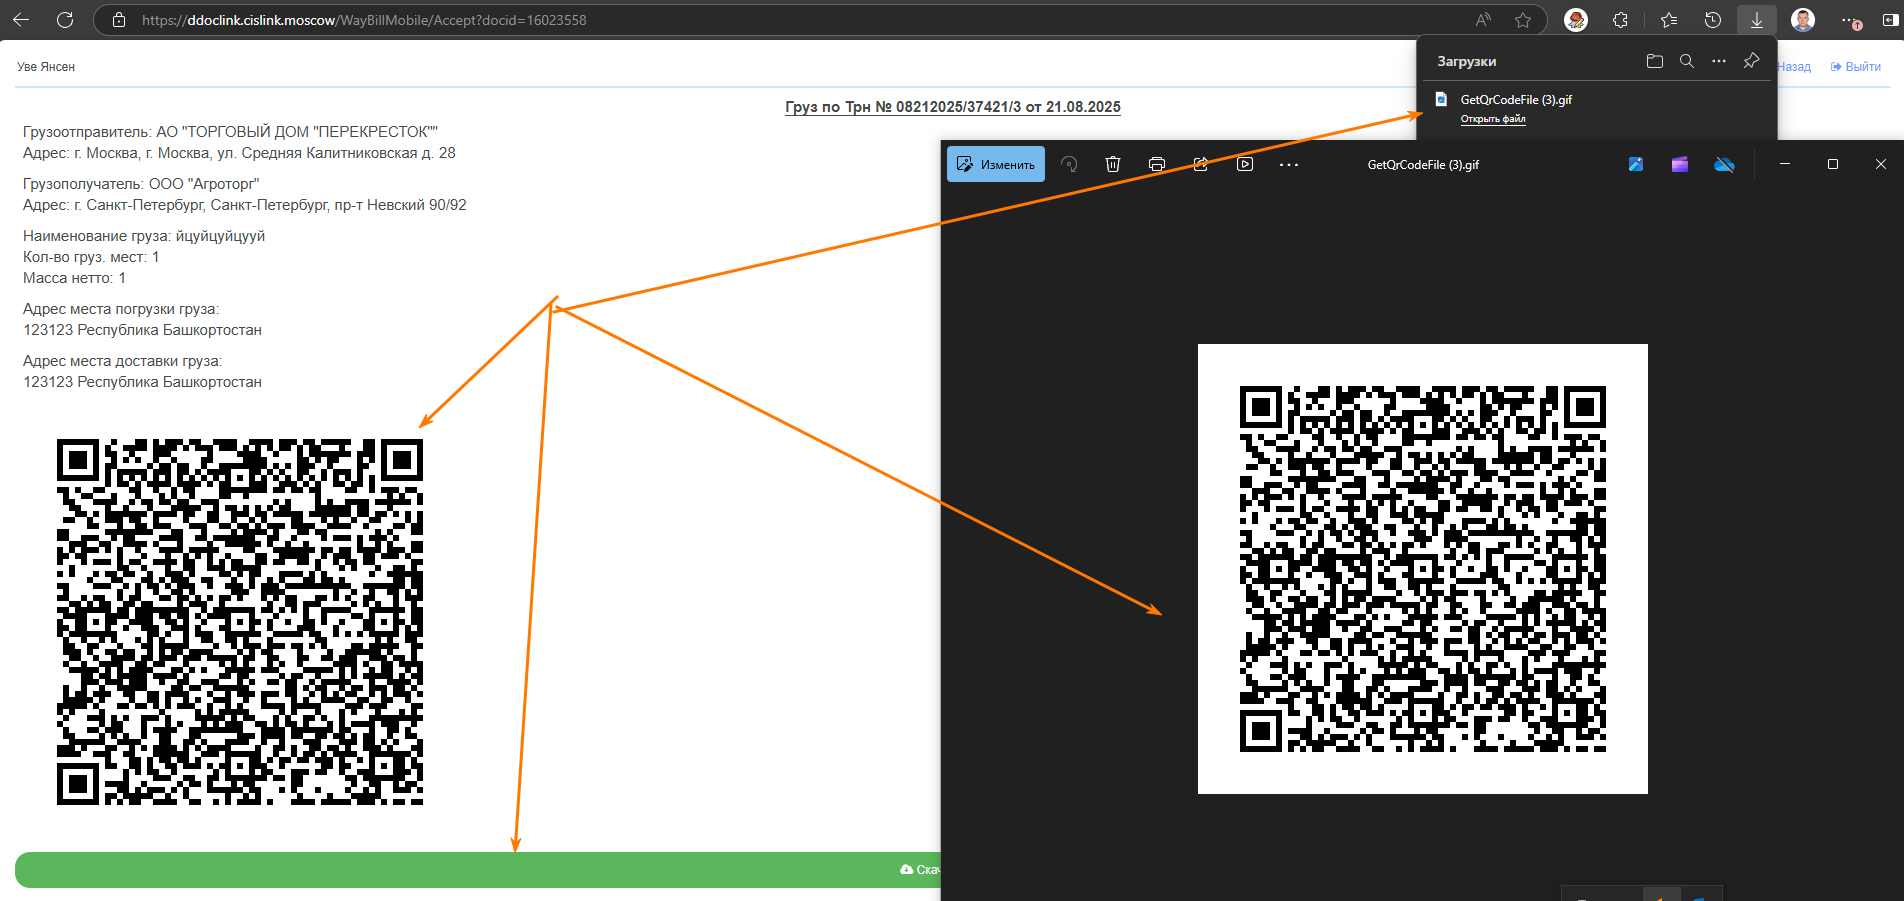
Task: Open the Photos viewer more options menu
Action: [x=1289, y=164]
